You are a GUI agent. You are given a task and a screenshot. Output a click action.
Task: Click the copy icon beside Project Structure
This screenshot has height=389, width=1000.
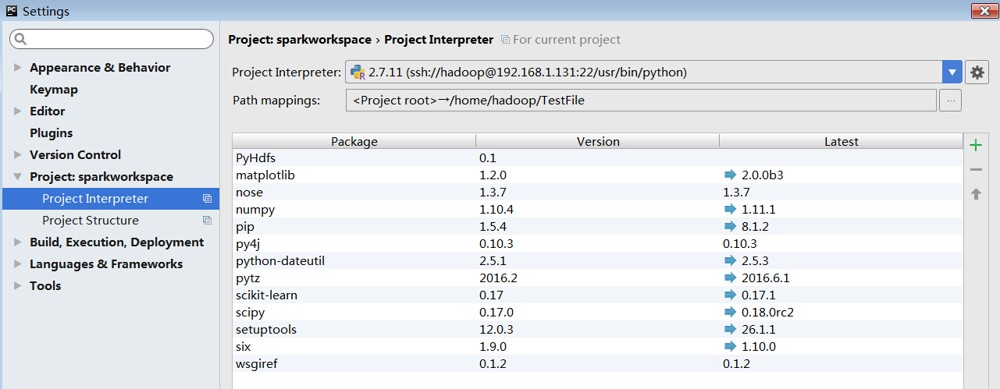(x=207, y=221)
